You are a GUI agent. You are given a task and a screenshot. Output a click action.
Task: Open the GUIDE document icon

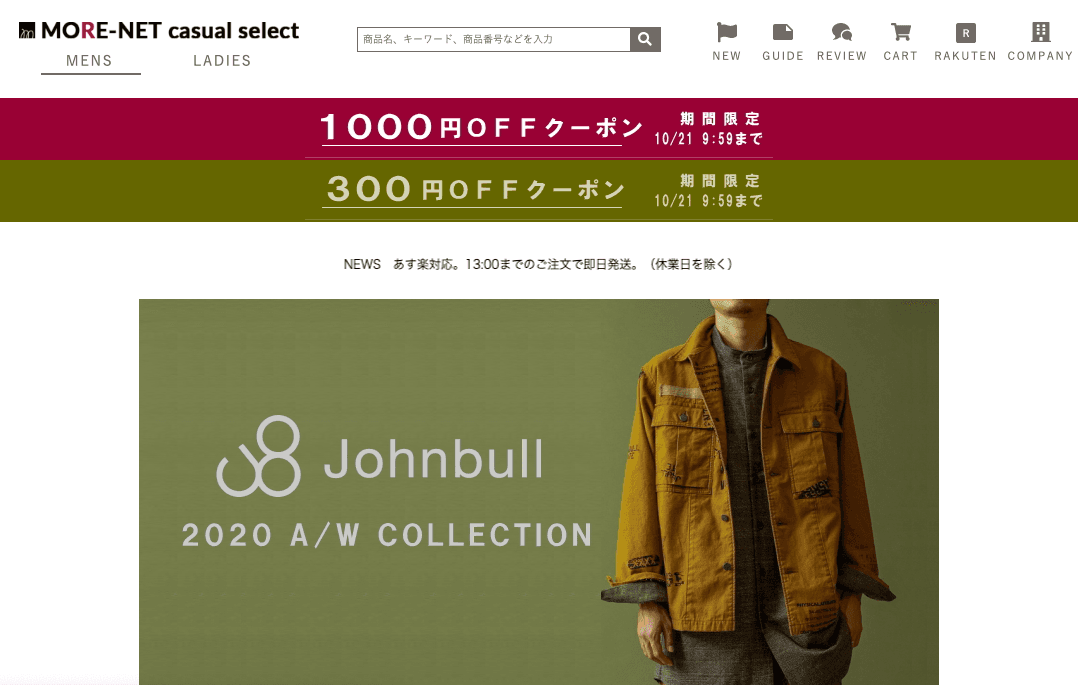click(x=782, y=32)
